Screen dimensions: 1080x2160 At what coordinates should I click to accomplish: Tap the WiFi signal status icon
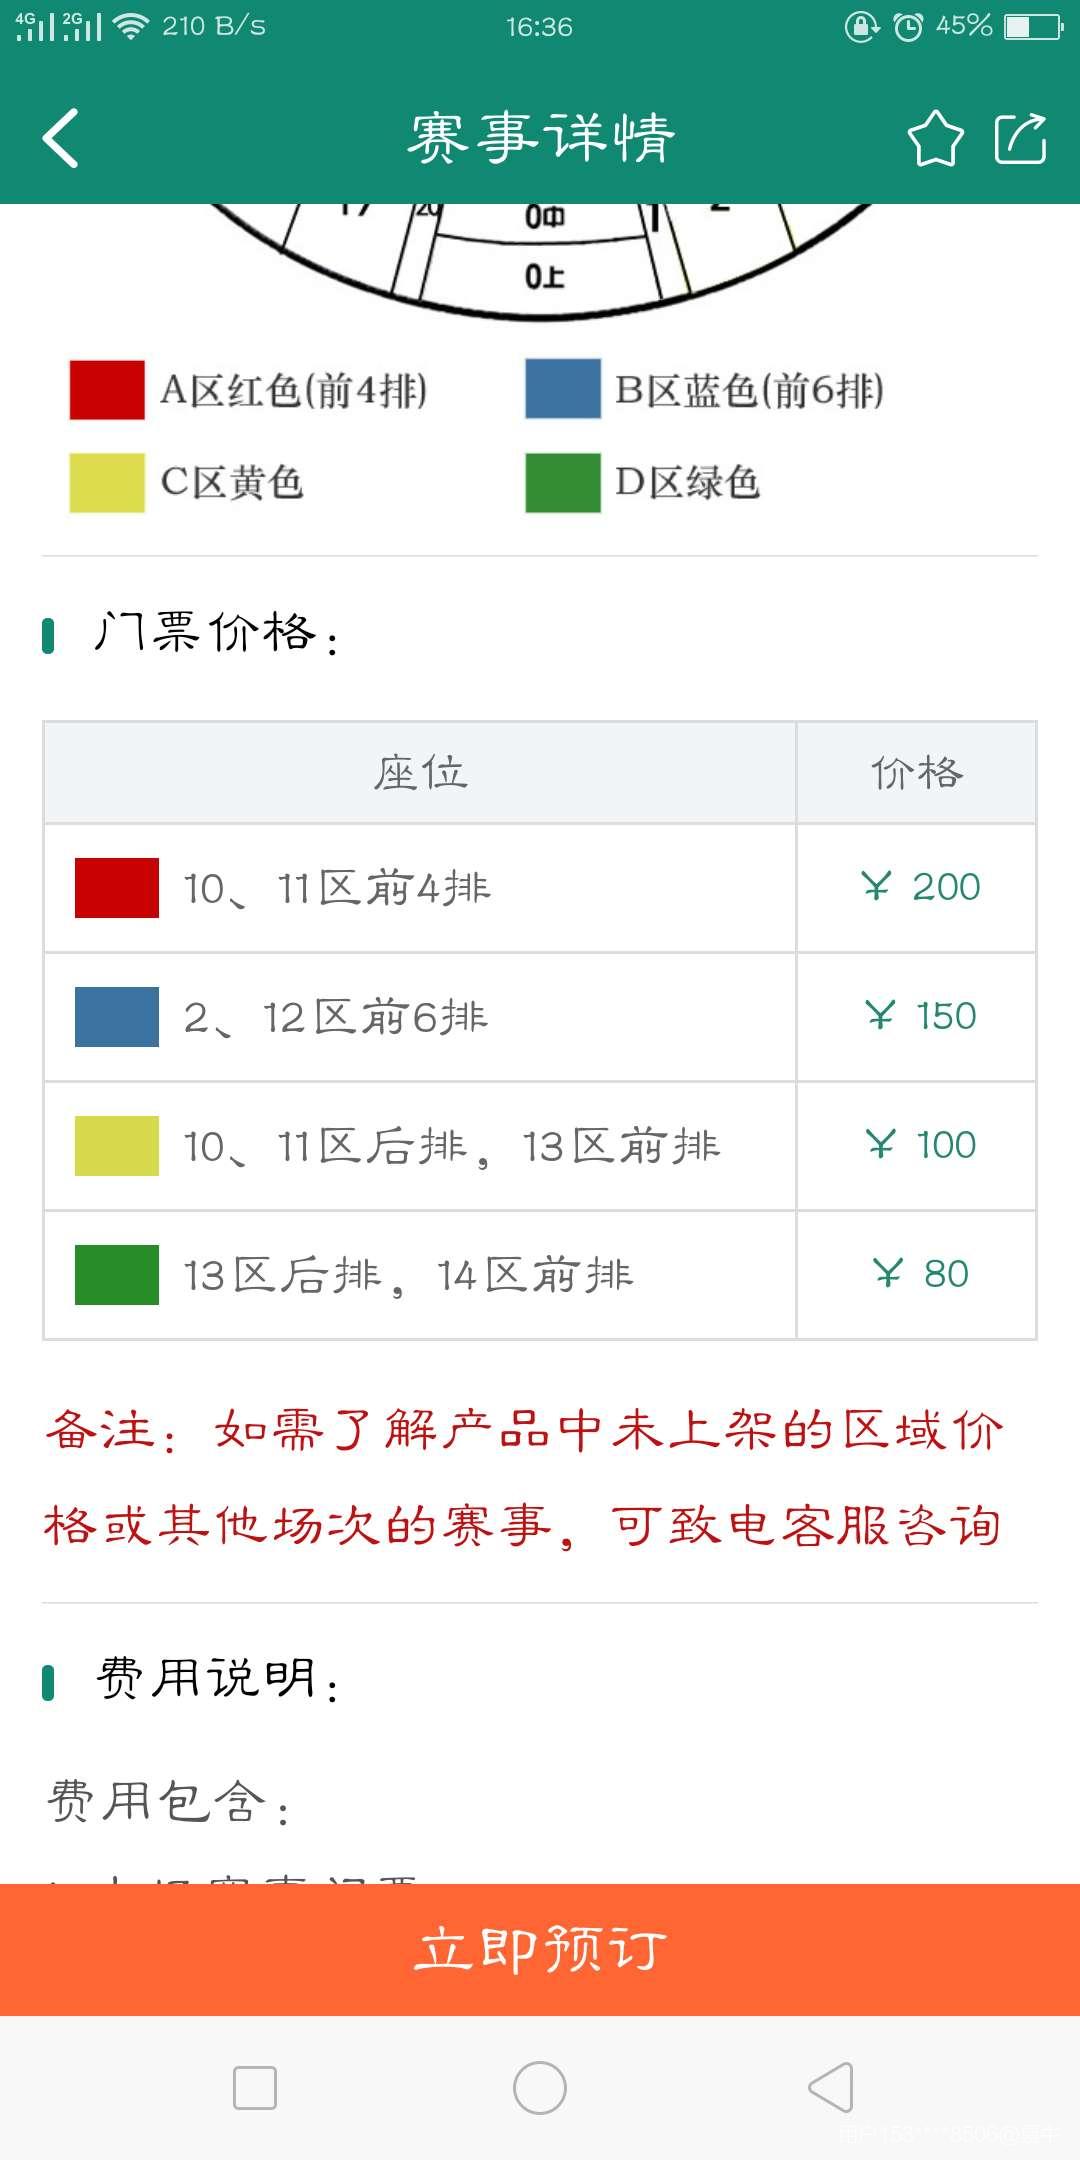(130, 27)
